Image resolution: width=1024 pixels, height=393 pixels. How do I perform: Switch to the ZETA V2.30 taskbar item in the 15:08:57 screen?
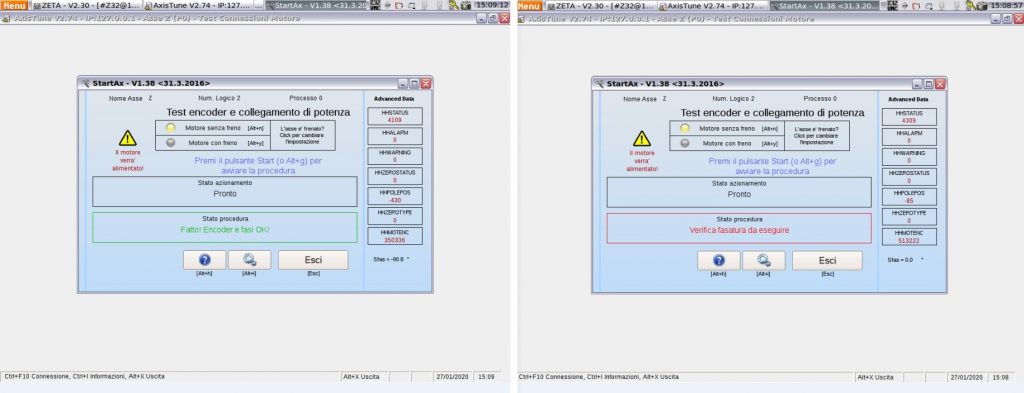pos(601,5)
